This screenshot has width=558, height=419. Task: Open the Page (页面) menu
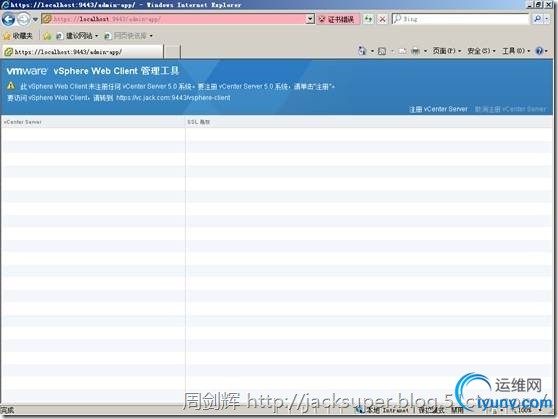click(447, 51)
